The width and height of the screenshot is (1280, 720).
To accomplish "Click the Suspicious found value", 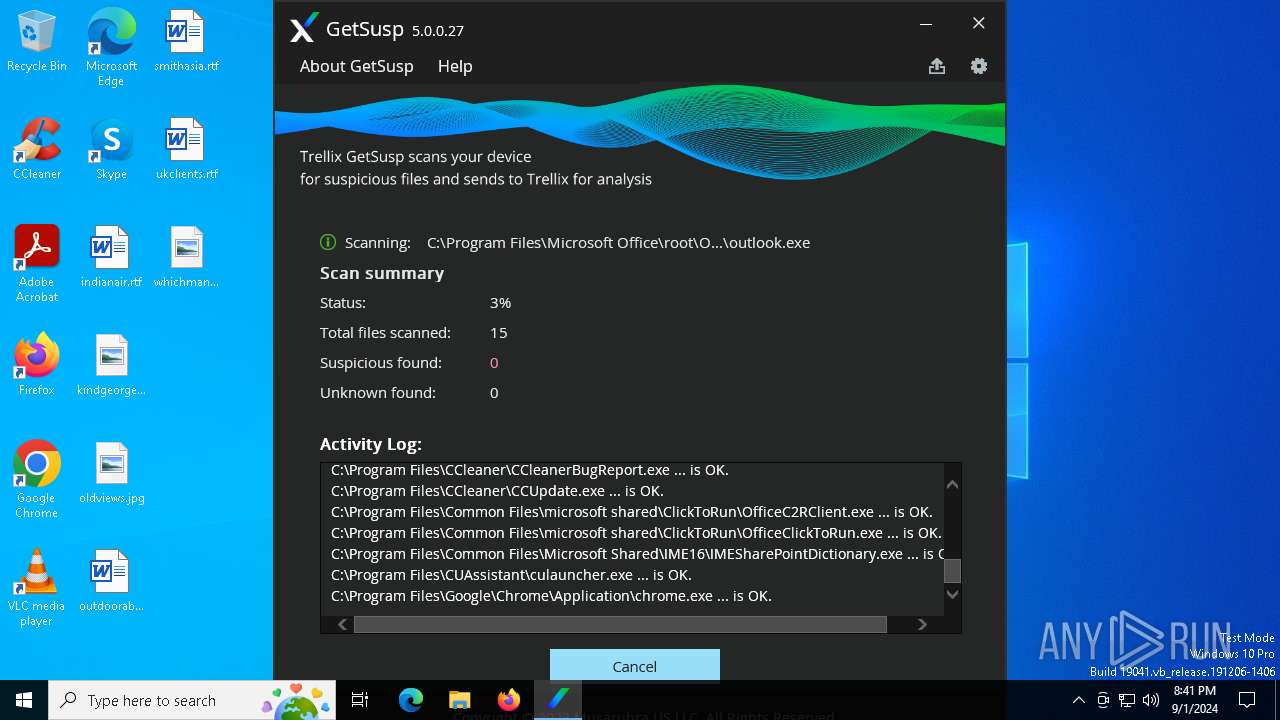I will tap(494, 363).
